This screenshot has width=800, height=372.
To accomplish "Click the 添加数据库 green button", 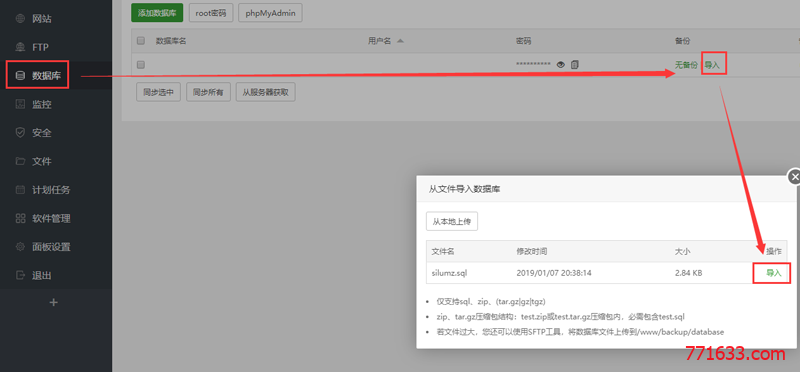I will [157, 13].
